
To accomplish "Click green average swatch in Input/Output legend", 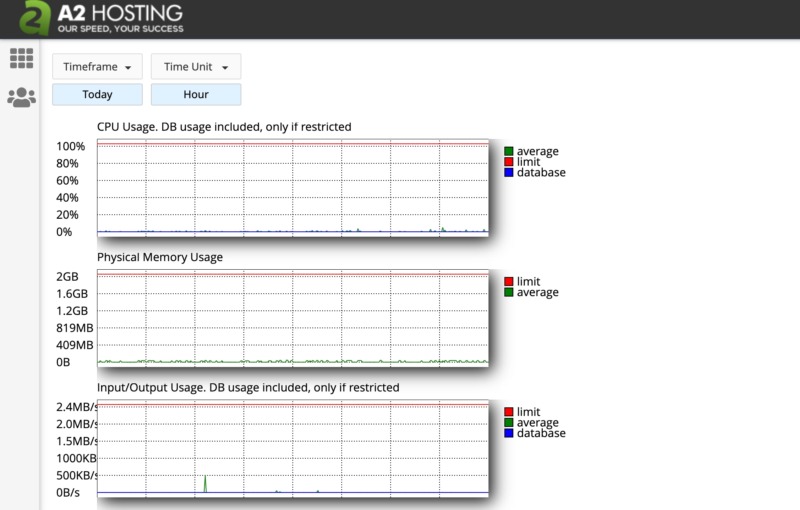I will pyautogui.click(x=509, y=423).
